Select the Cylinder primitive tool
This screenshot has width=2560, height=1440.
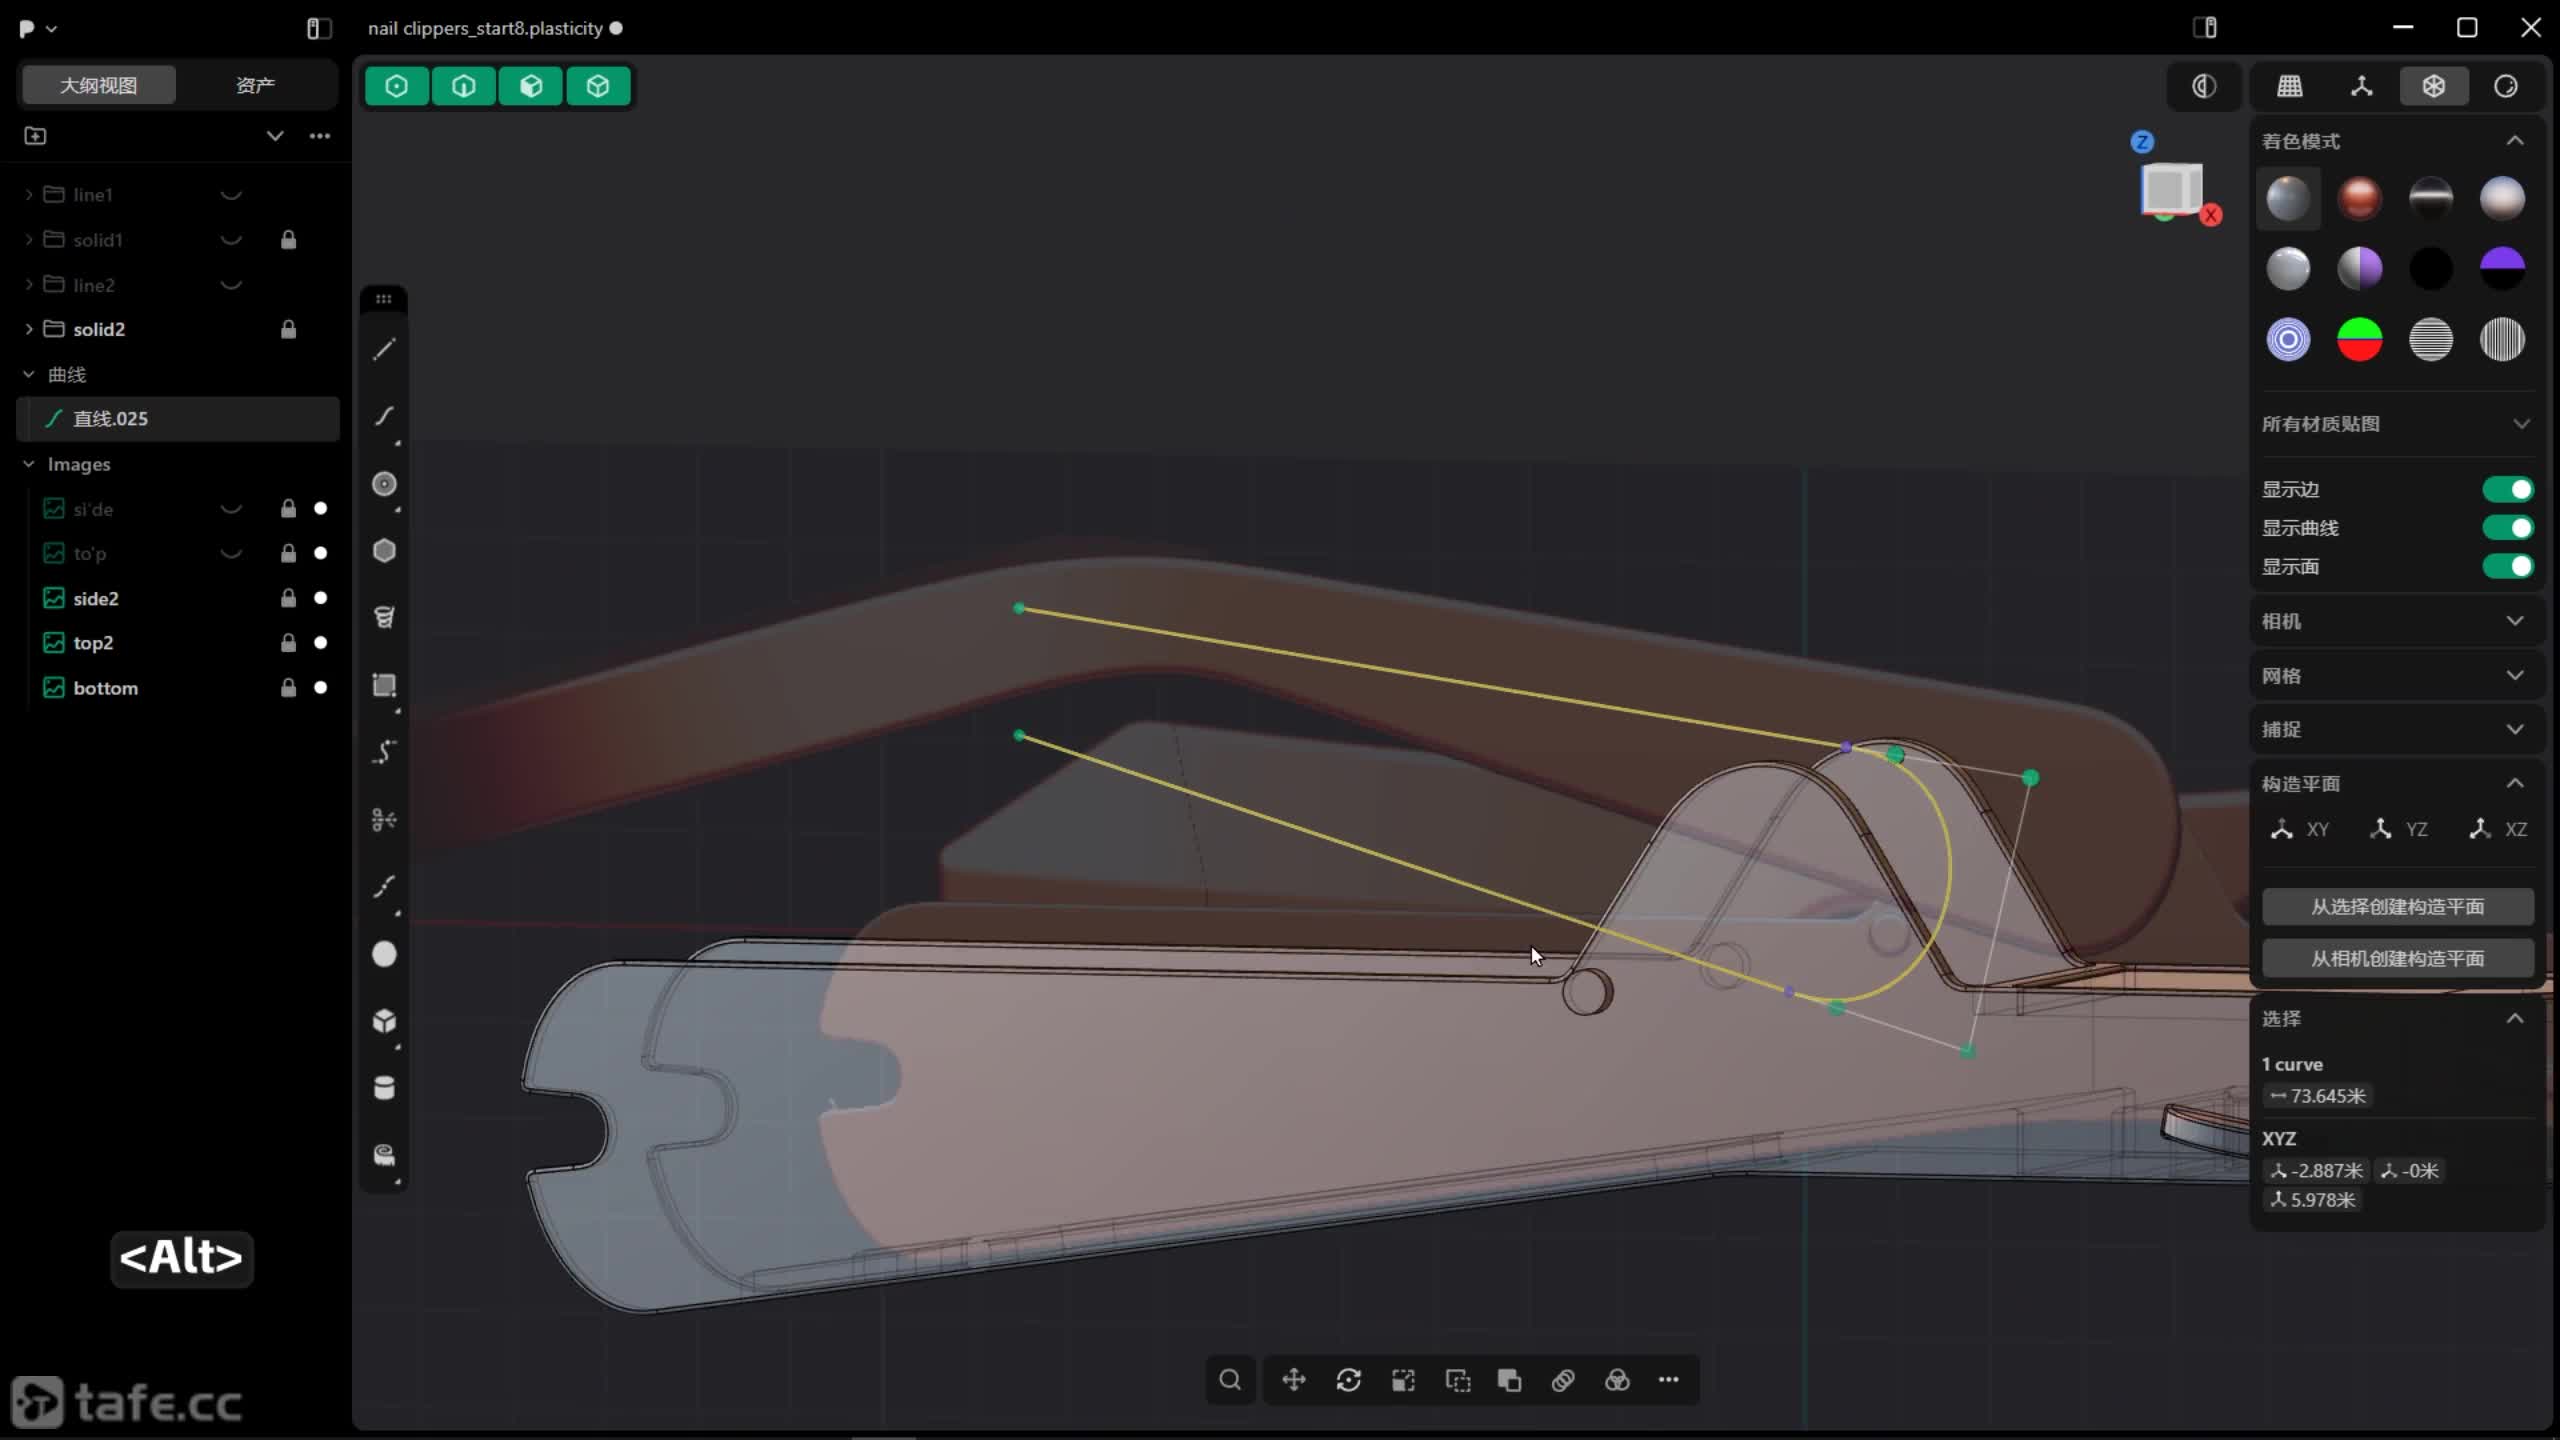pyautogui.click(x=384, y=1088)
